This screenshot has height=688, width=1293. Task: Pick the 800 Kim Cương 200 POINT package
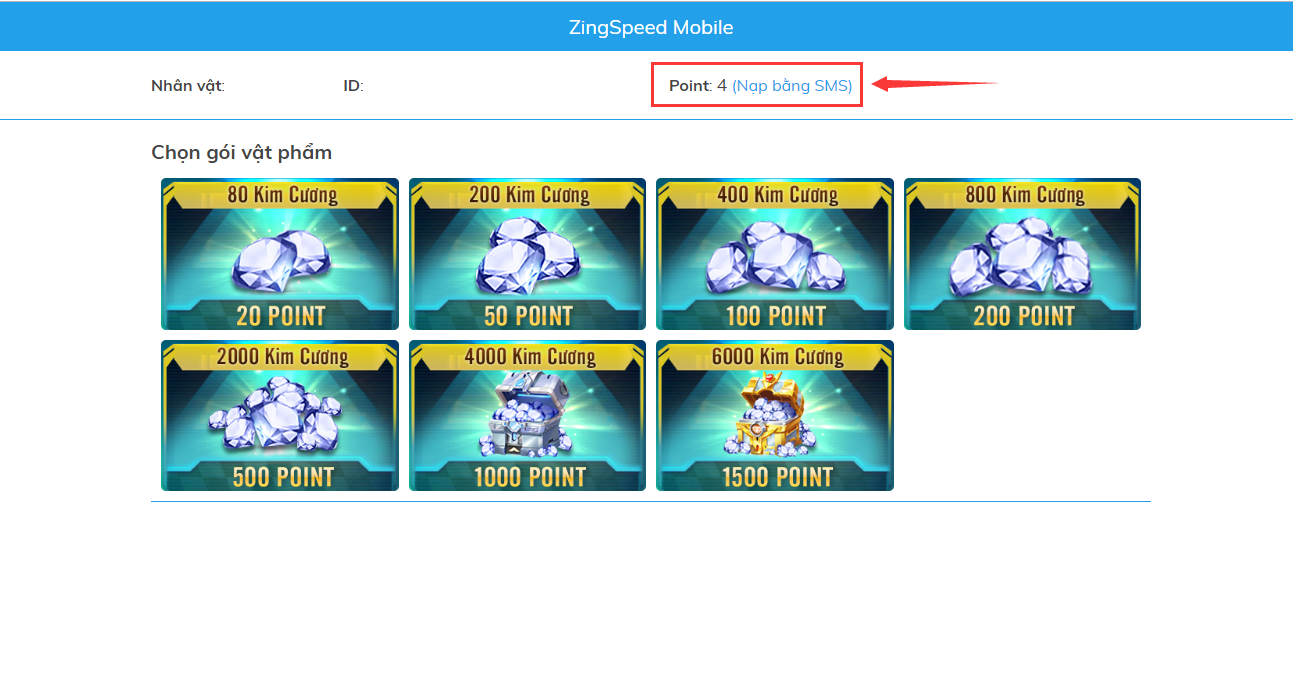(1022, 254)
